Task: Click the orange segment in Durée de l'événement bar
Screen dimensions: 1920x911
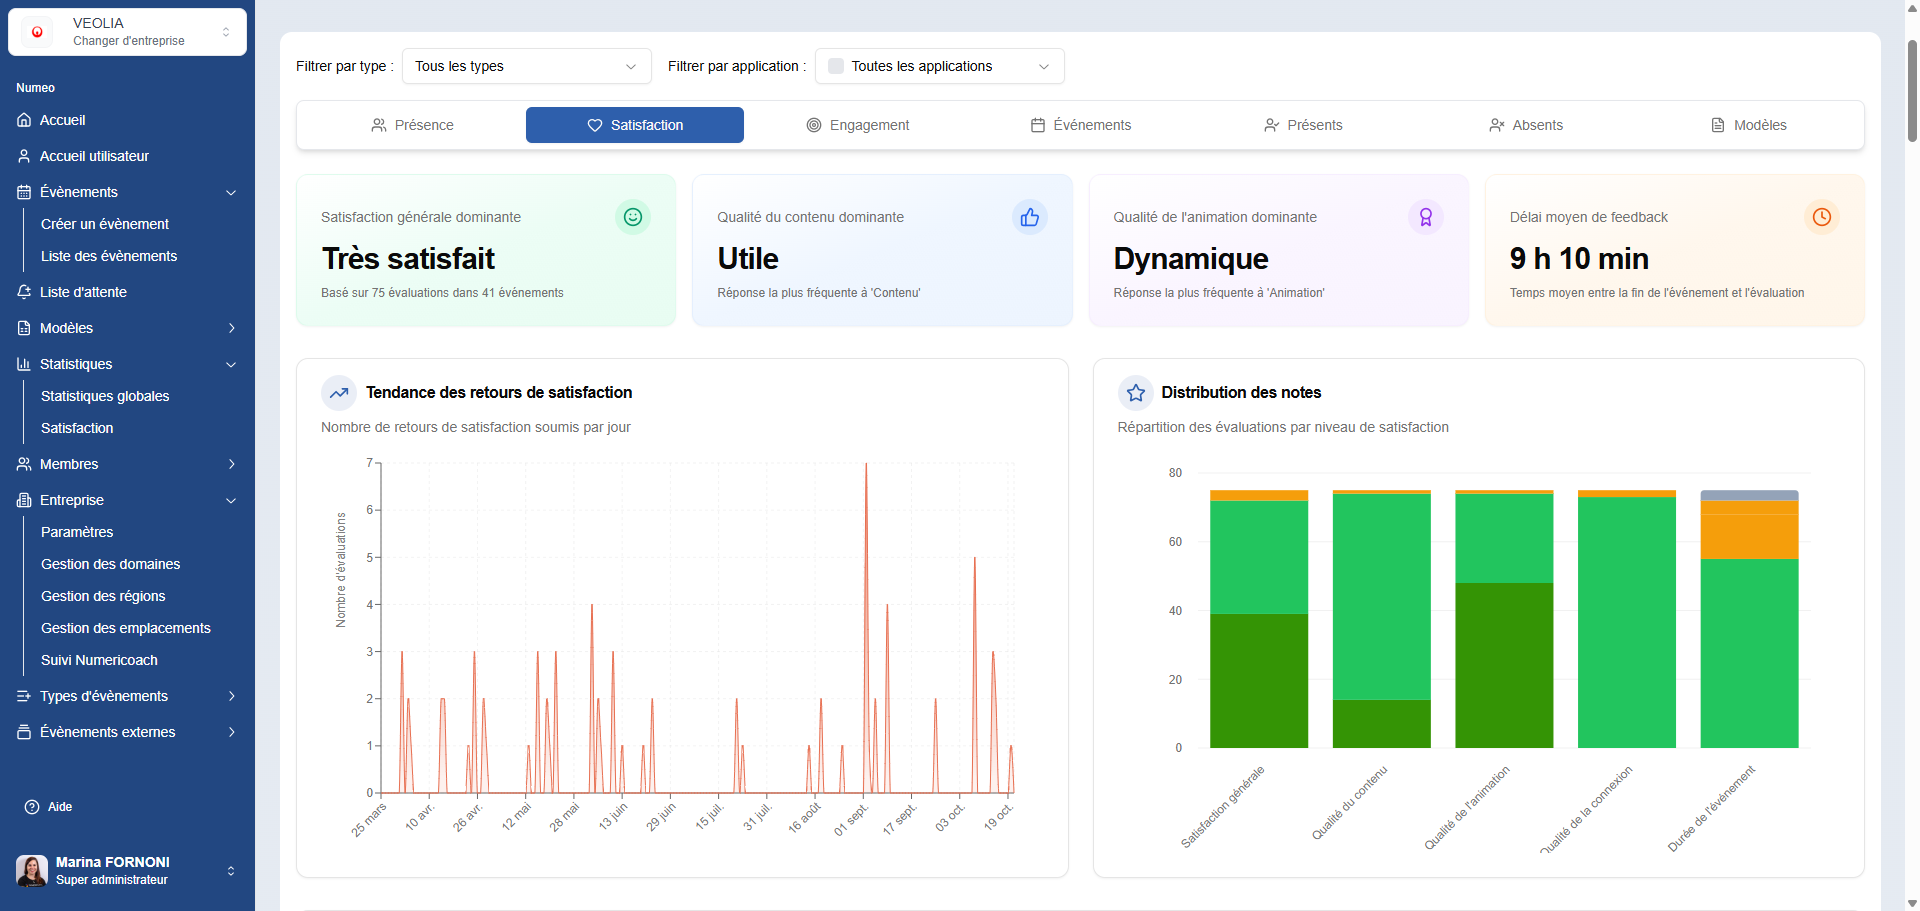Action: point(1749,536)
